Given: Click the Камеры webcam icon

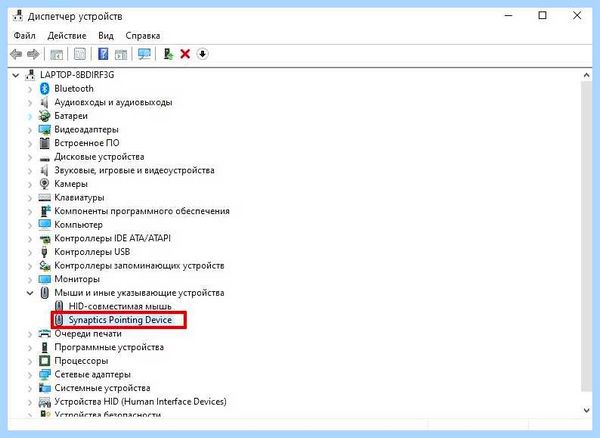Looking at the screenshot, I should [44, 184].
